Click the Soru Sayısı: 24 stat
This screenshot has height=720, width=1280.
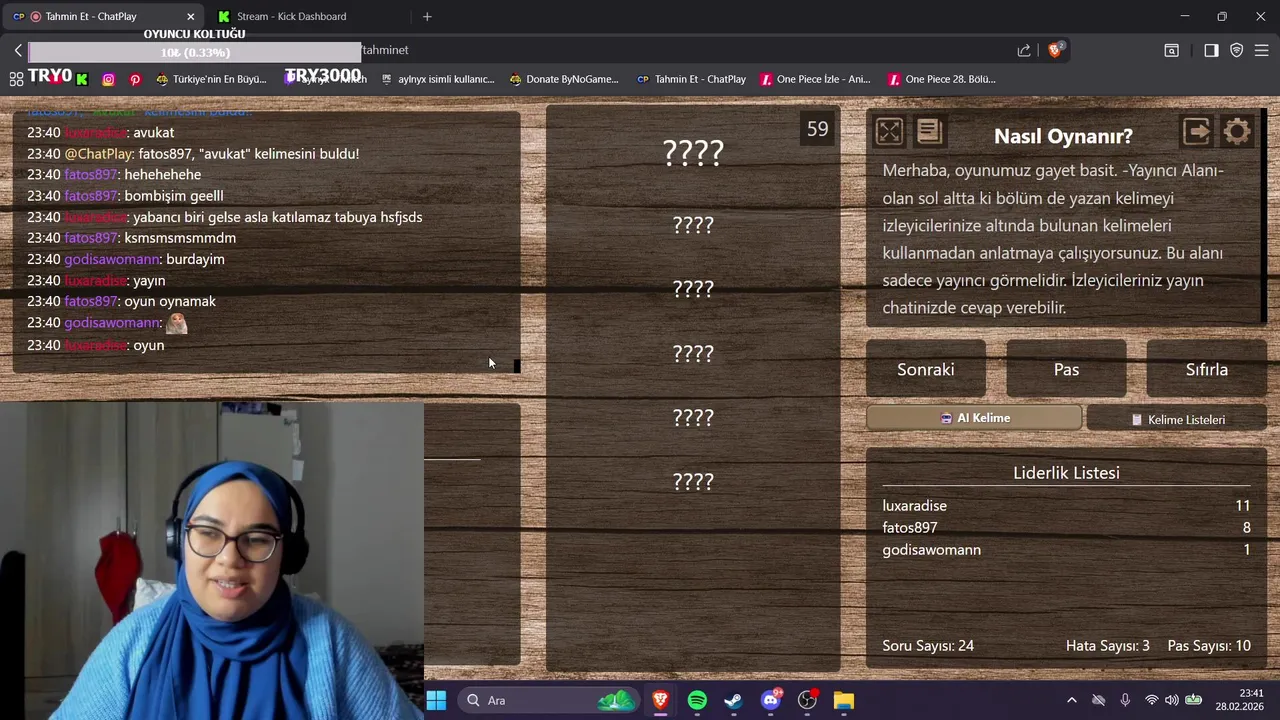pos(928,646)
